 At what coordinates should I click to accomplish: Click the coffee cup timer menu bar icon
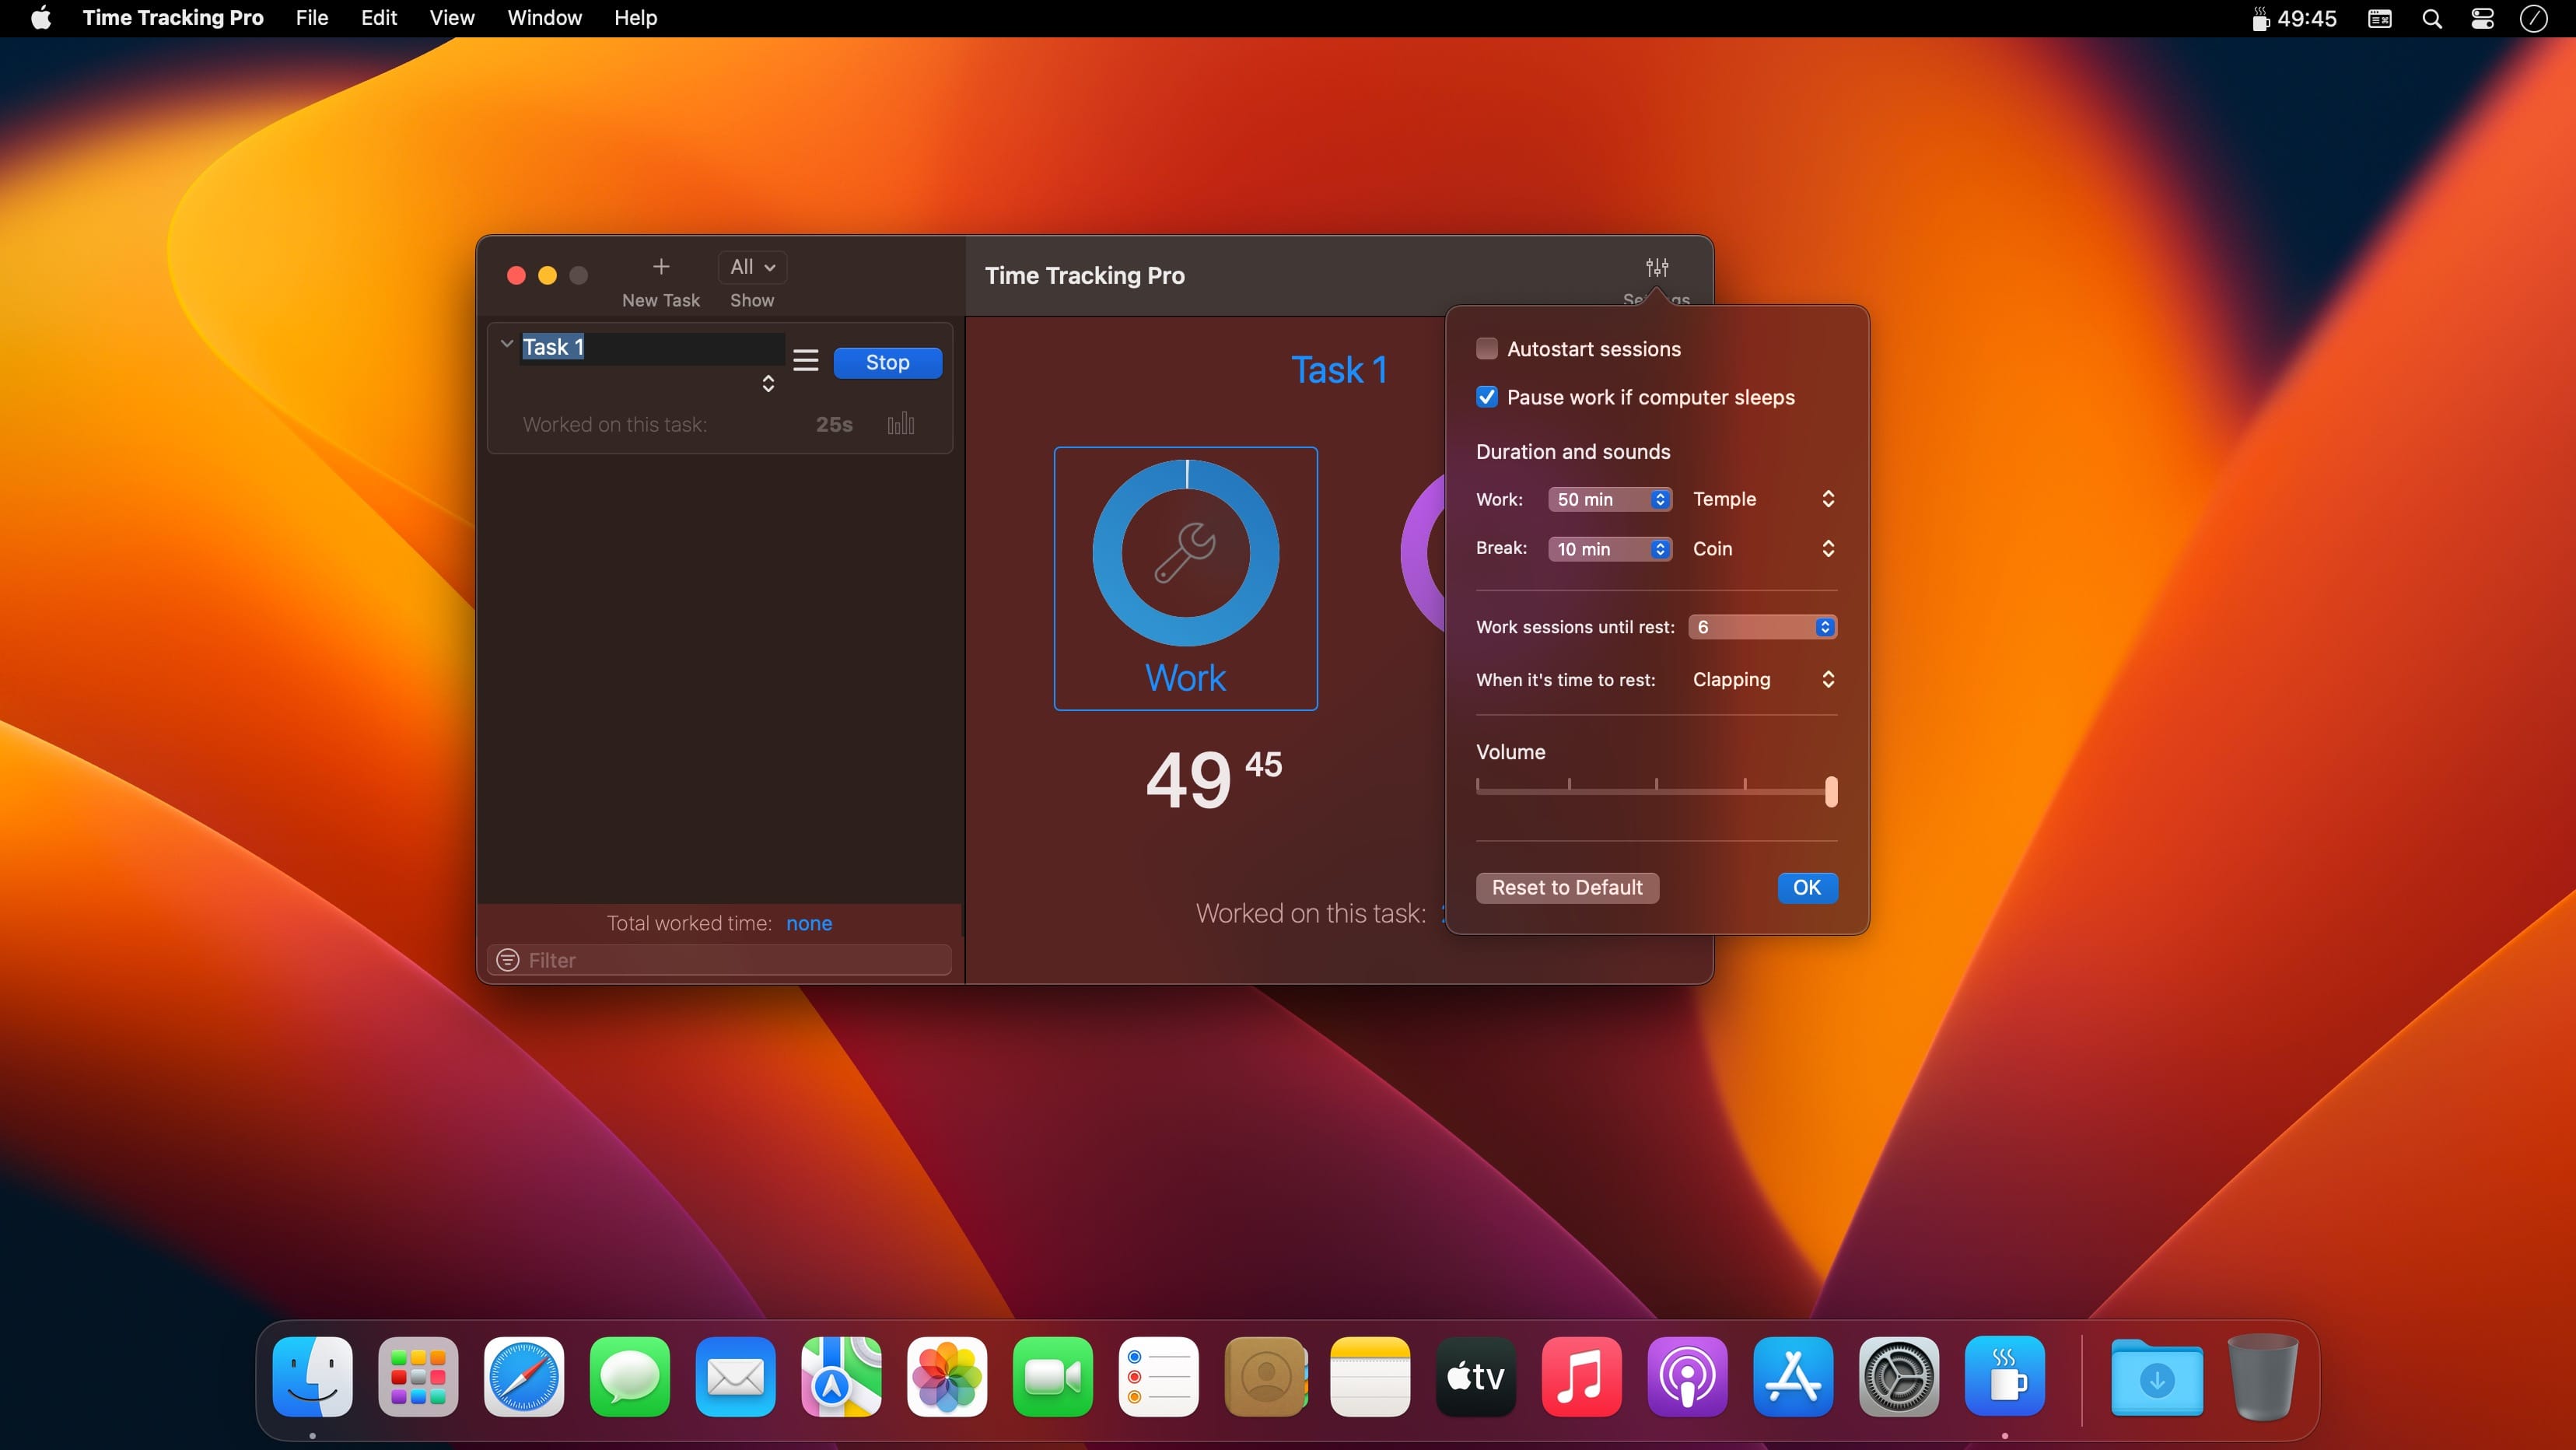2260,18
